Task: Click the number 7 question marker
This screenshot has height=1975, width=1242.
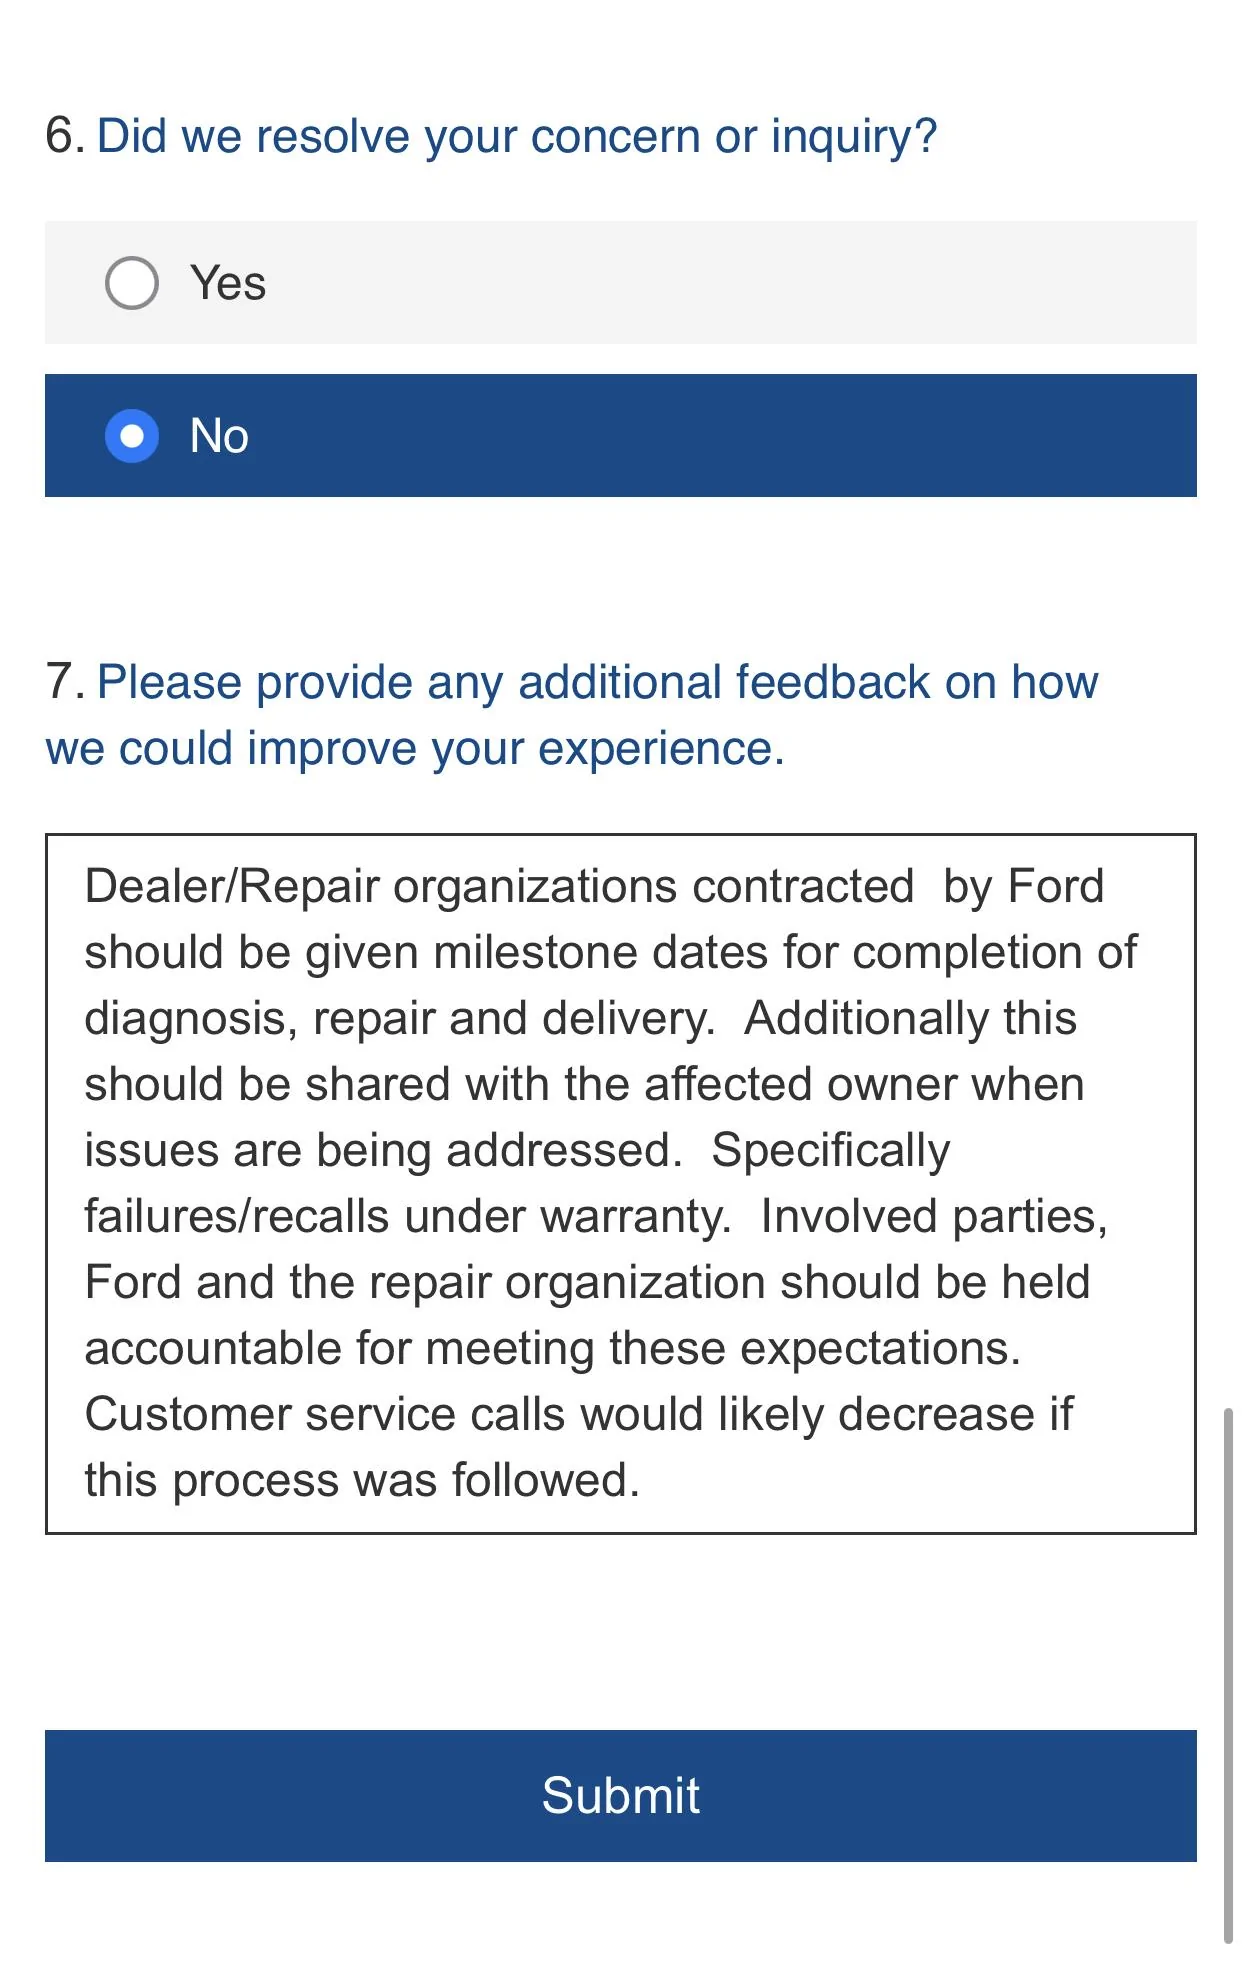Action: 65,682
